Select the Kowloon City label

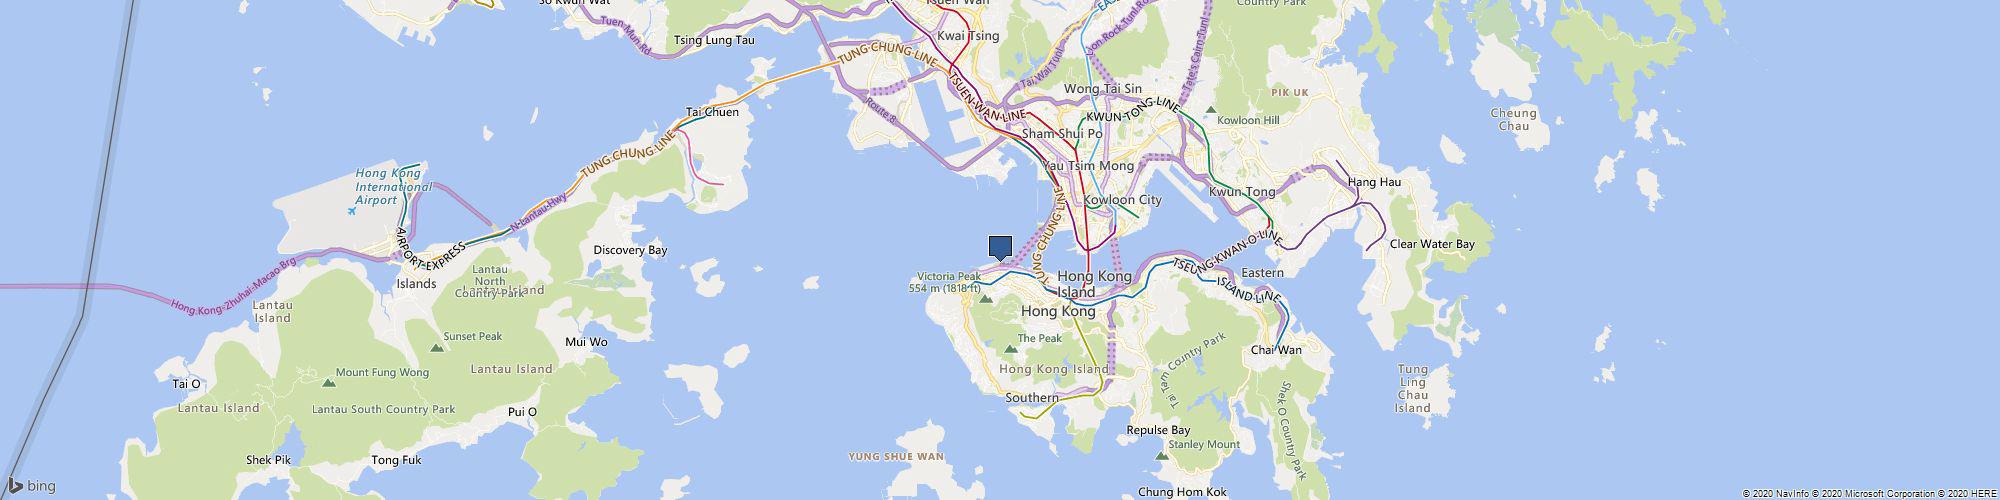coord(1123,200)
